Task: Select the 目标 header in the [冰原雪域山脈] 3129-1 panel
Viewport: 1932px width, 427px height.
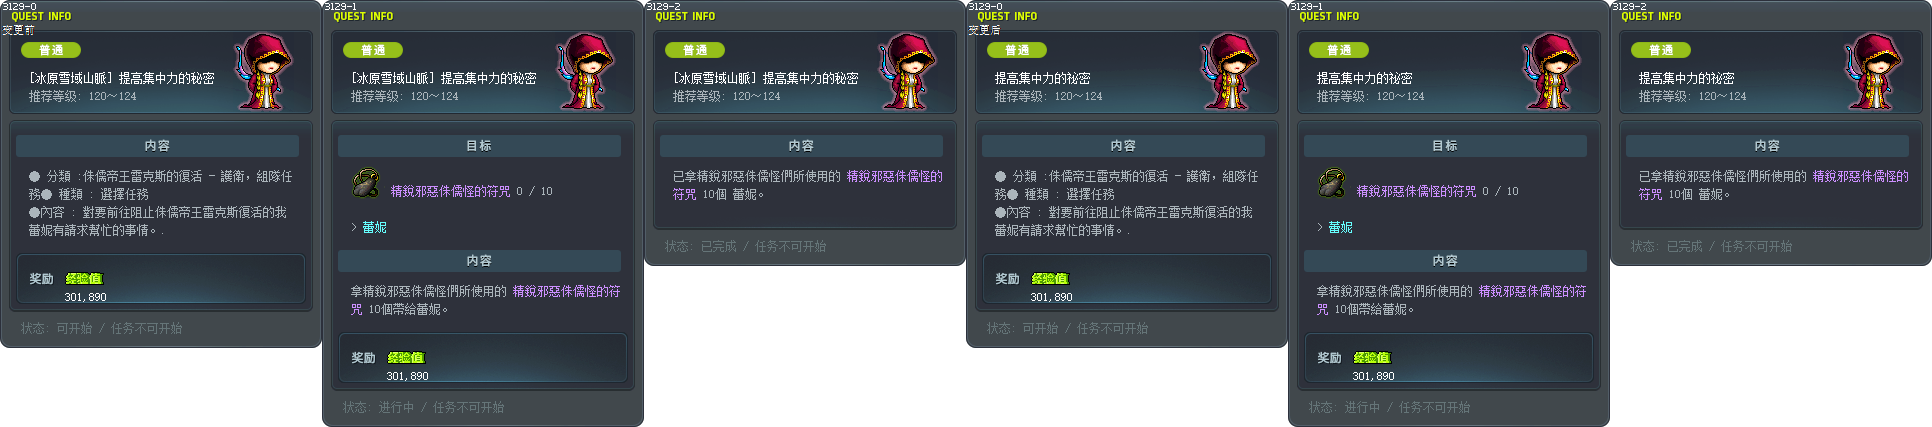Action: coord(479,145)
